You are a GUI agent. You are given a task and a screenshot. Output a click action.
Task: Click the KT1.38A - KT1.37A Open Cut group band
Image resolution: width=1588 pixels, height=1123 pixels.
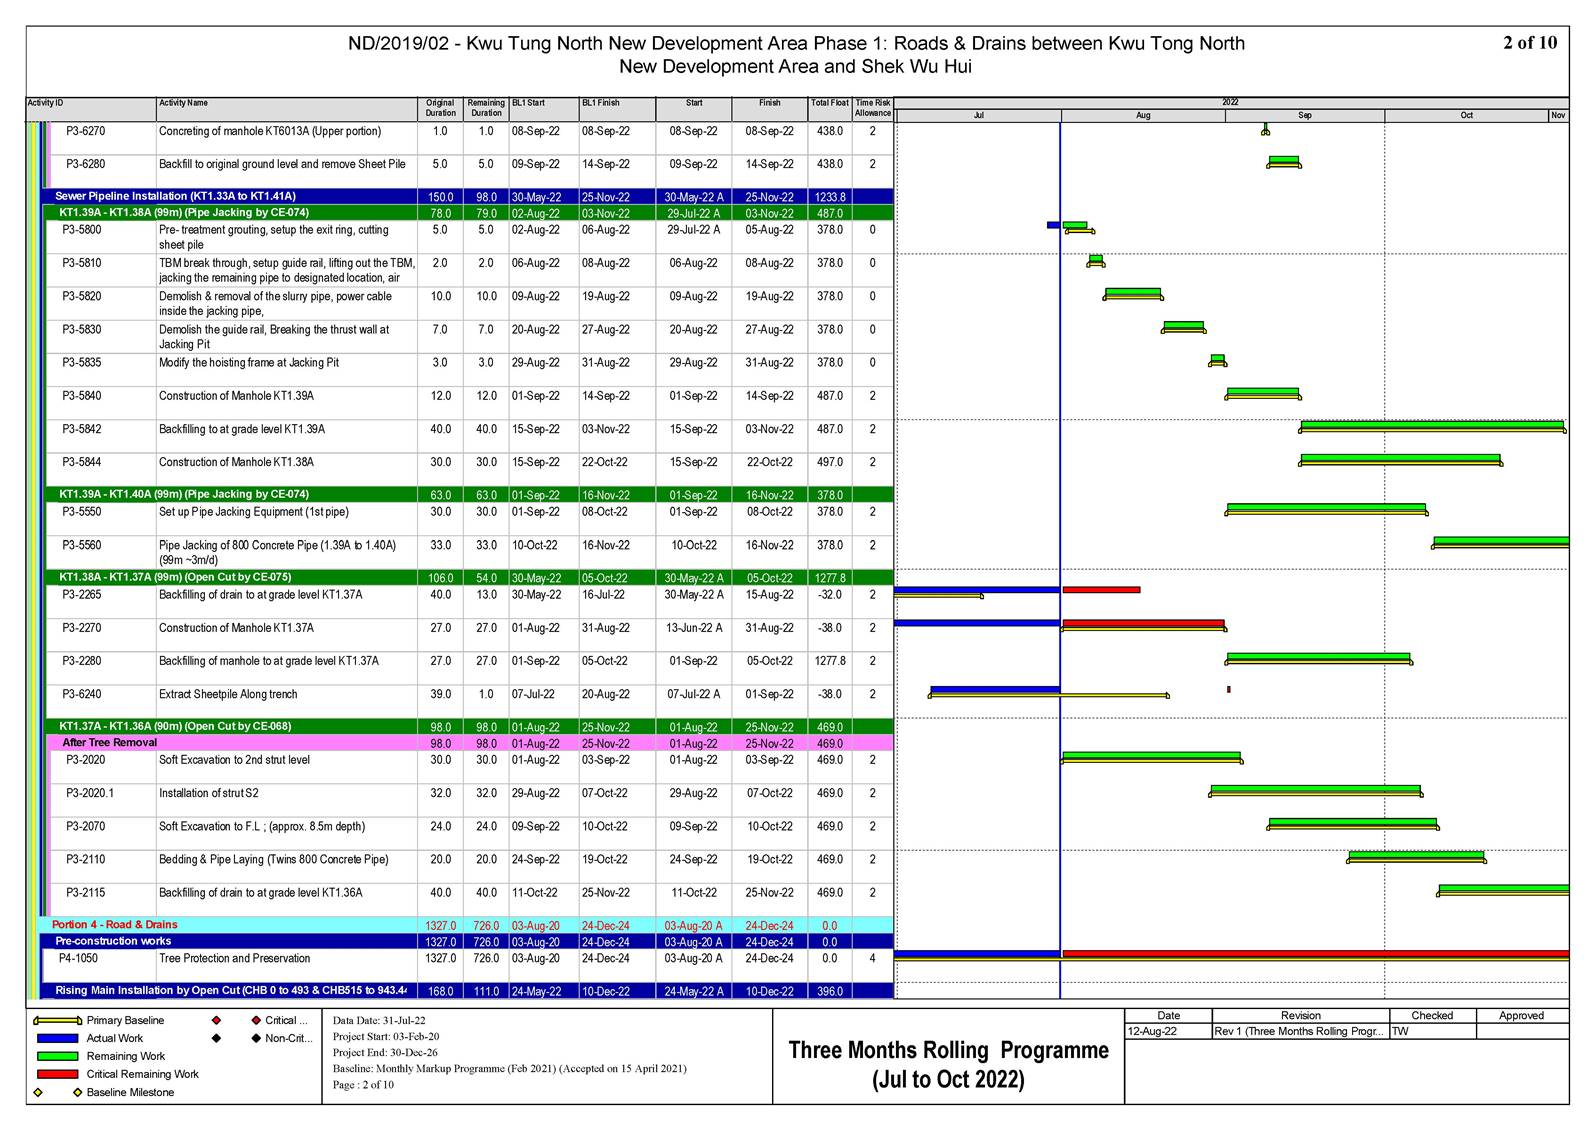tap(467, 578)
